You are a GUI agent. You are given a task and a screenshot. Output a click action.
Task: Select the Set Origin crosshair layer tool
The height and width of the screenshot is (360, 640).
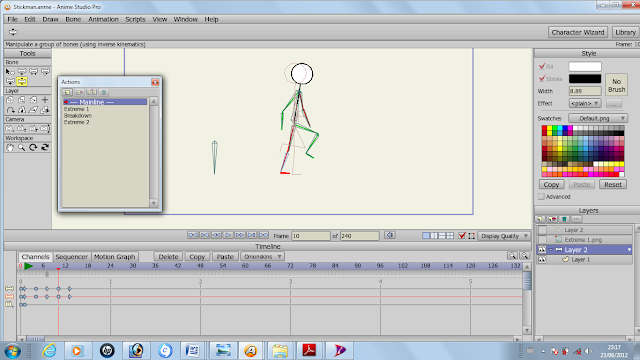[x=45, y=100]
